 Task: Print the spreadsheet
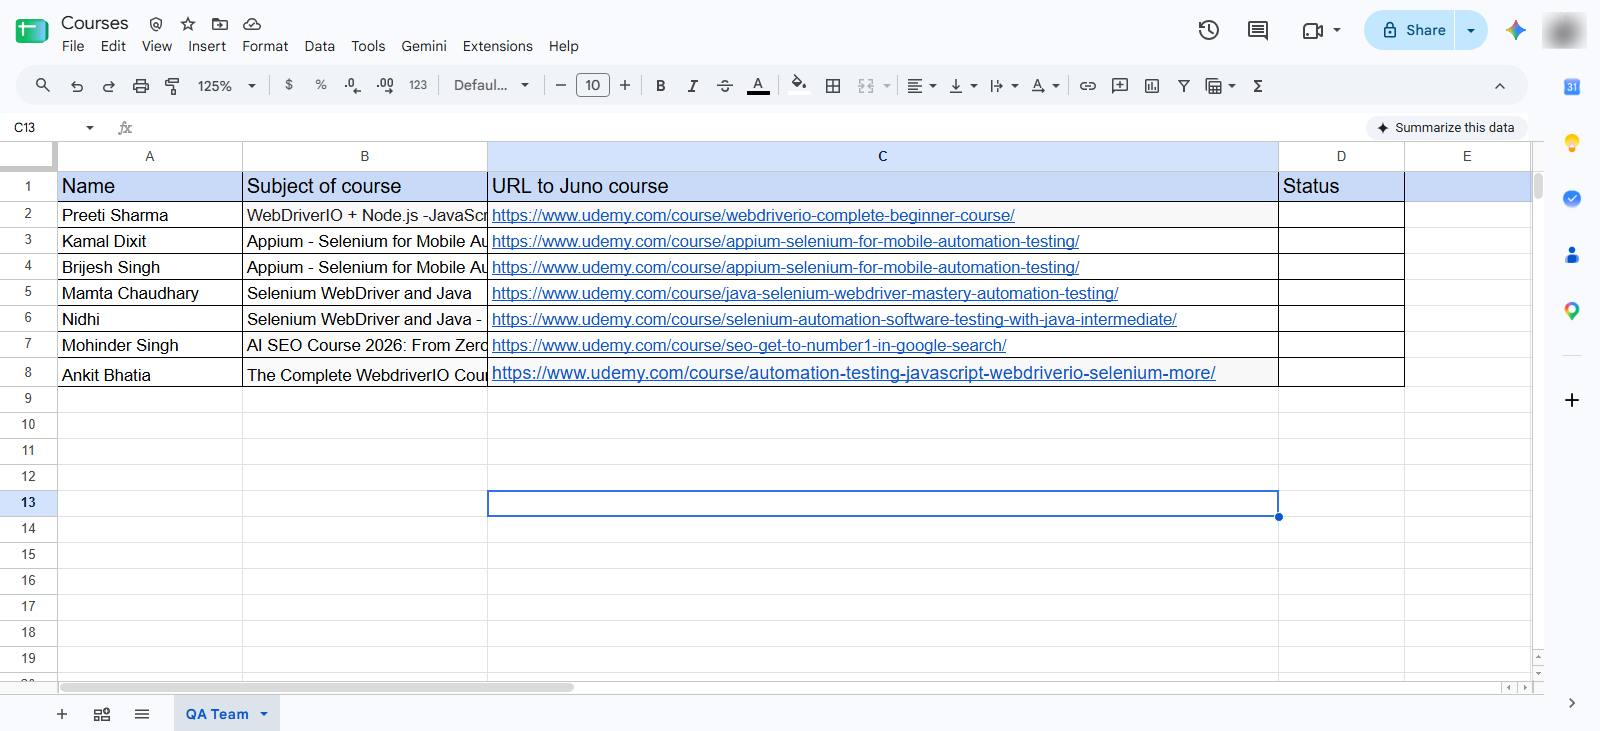pos(141,86)
